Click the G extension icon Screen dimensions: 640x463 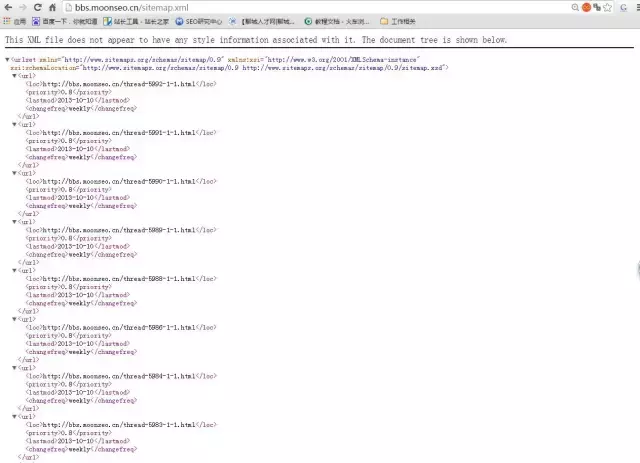point(623,7)
